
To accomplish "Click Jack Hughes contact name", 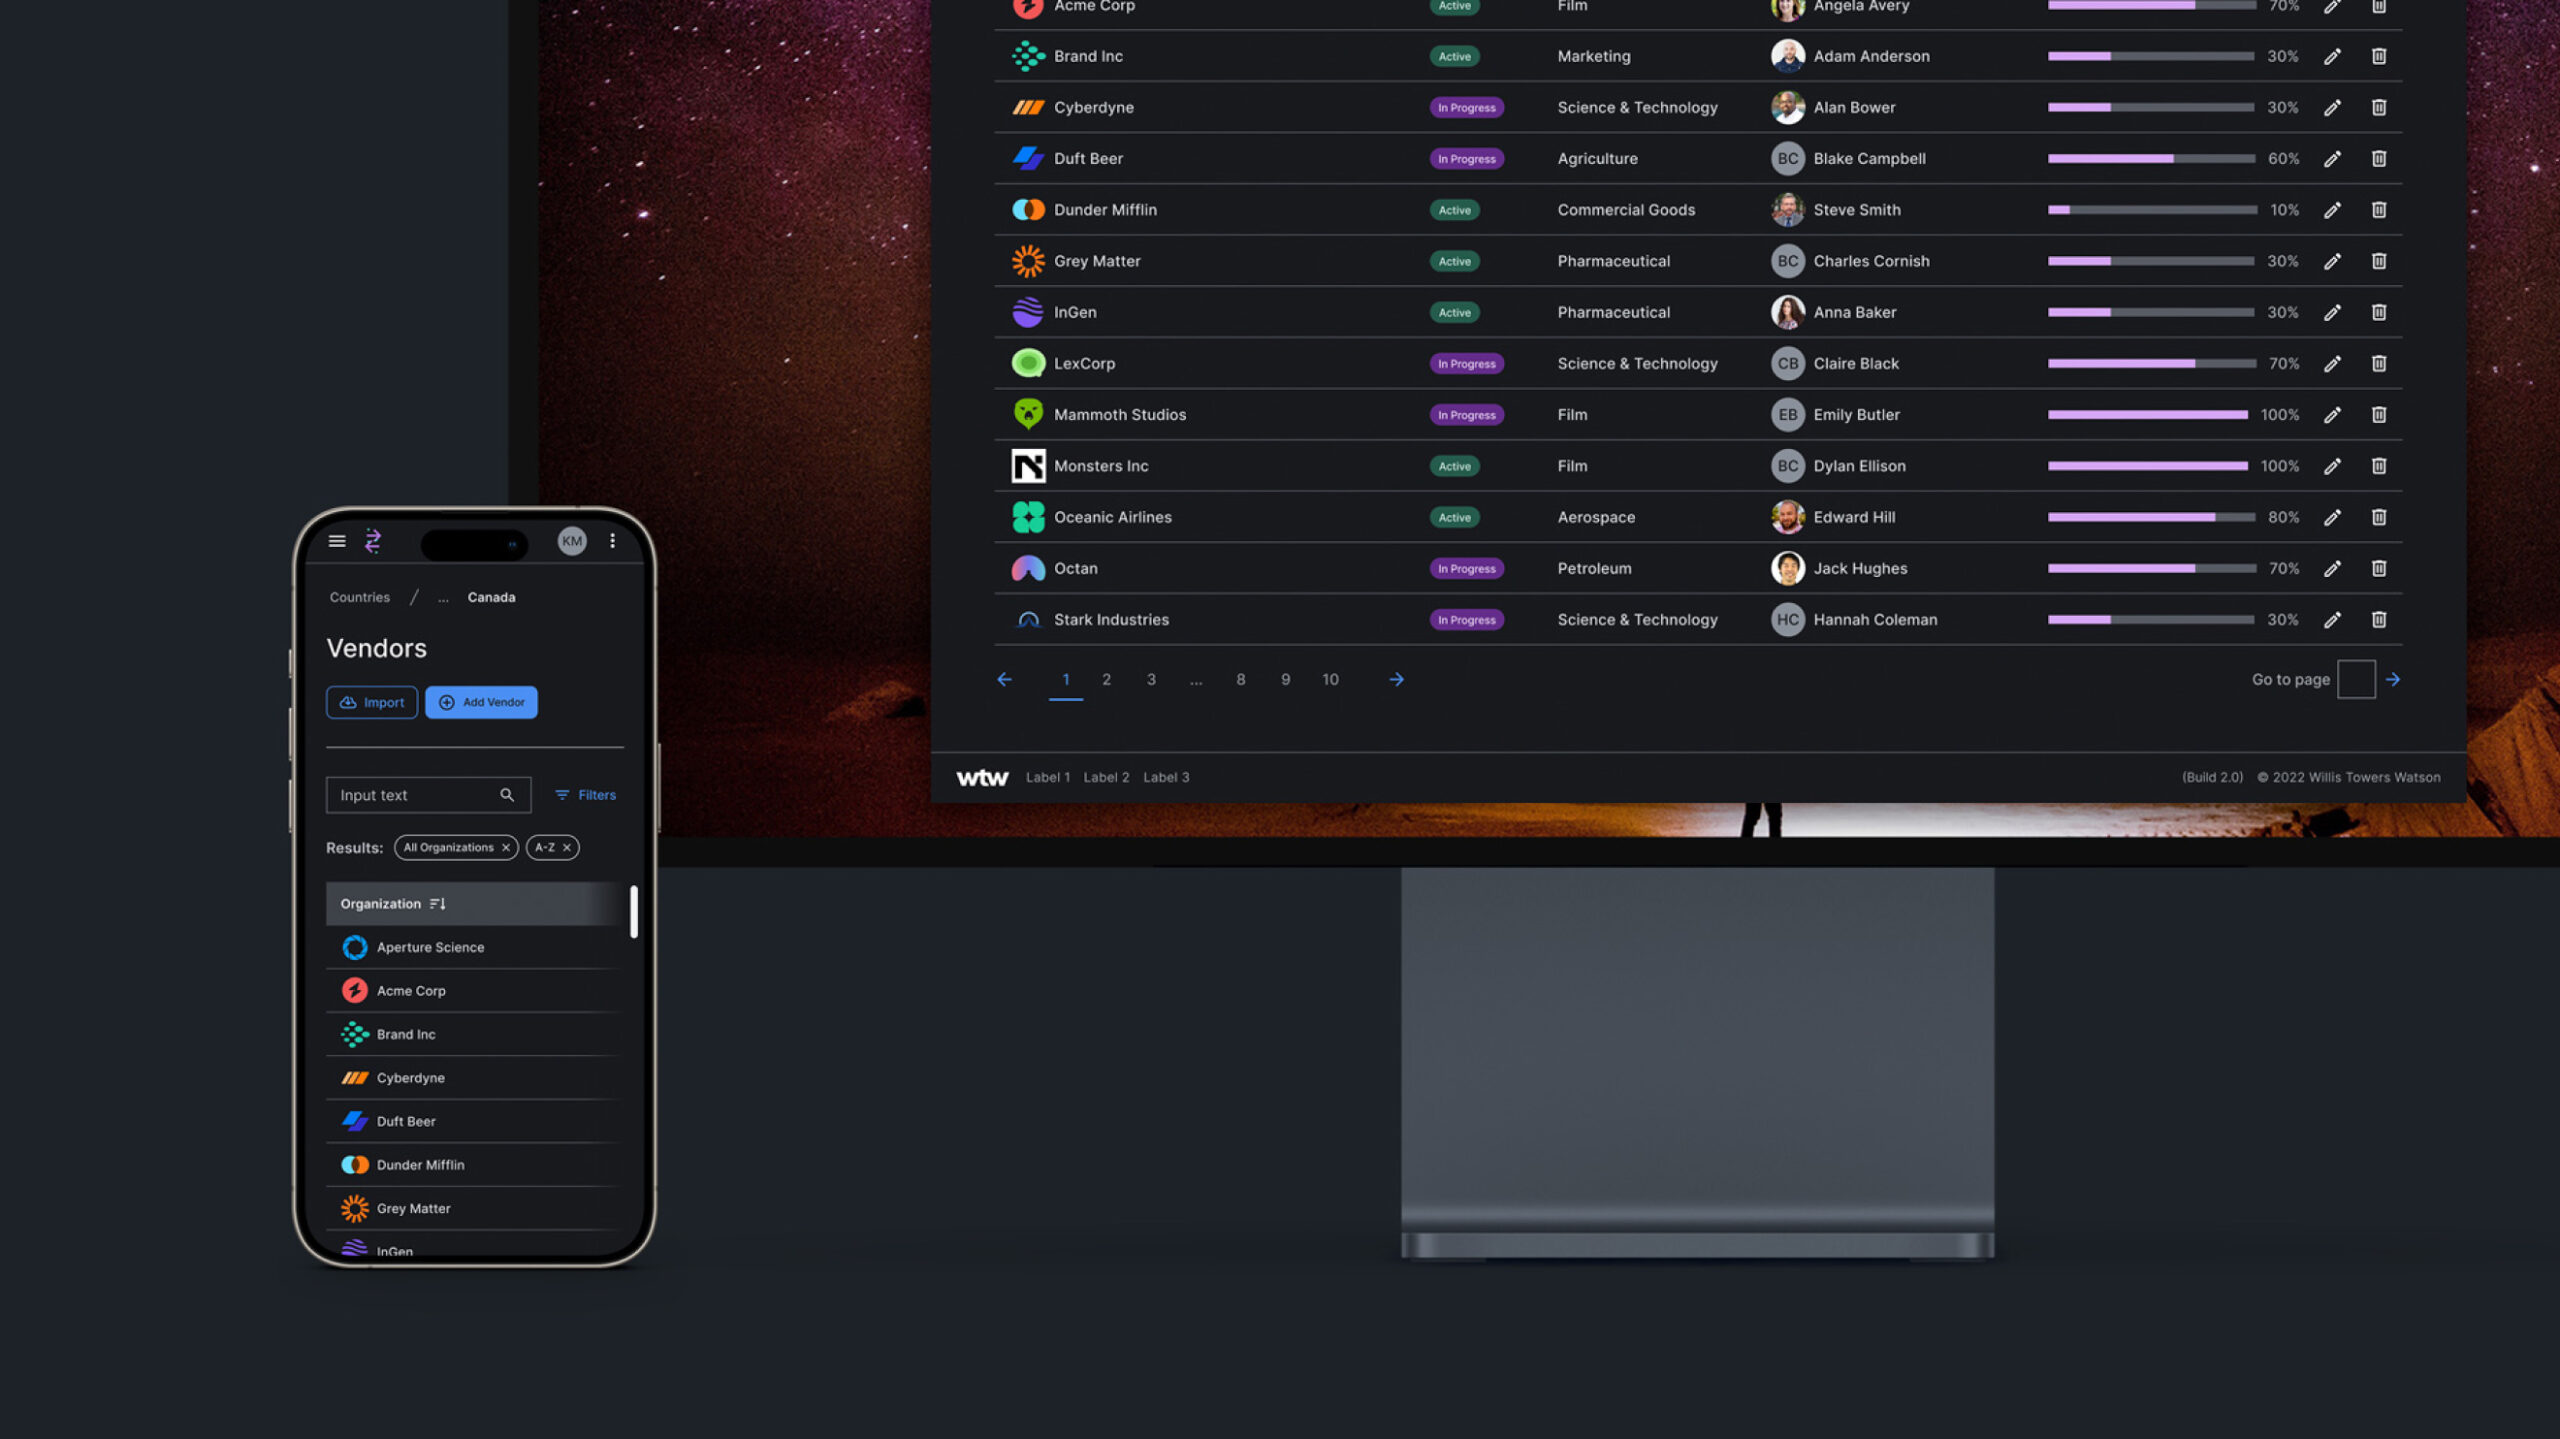I will tap(1860, 568).
